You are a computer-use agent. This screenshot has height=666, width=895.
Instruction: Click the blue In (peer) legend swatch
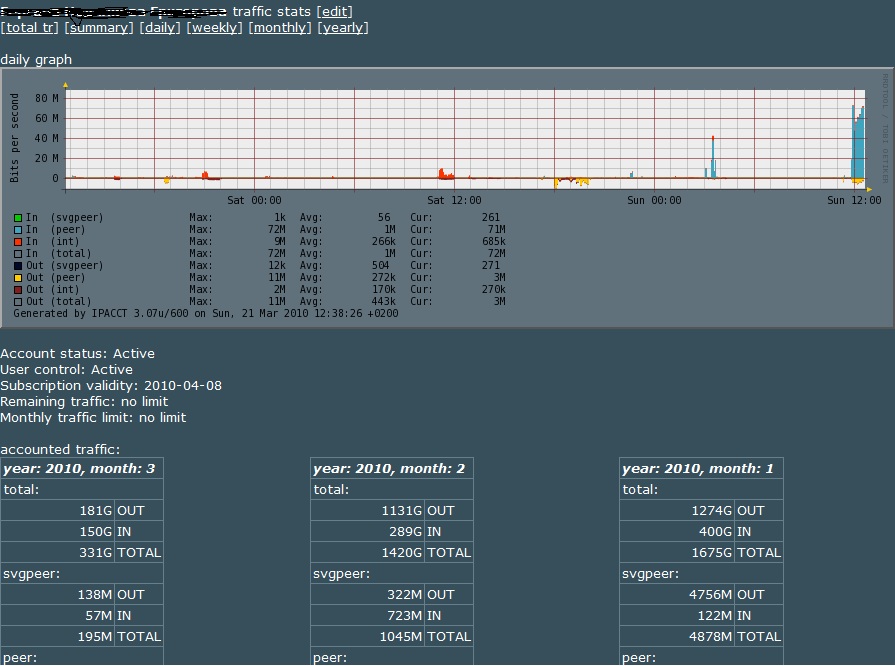[18, 229]
